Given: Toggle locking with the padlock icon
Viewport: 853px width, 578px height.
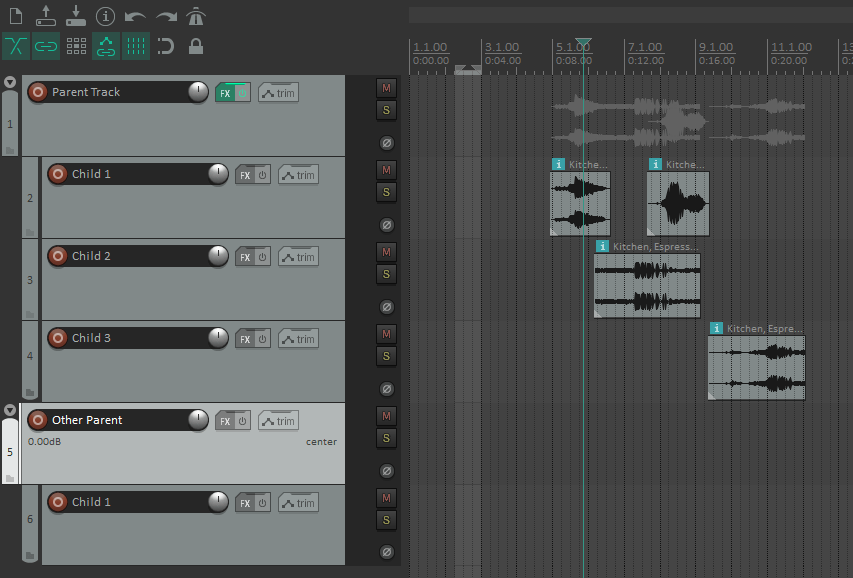Looking at the screenshot, I should (196, 47).
